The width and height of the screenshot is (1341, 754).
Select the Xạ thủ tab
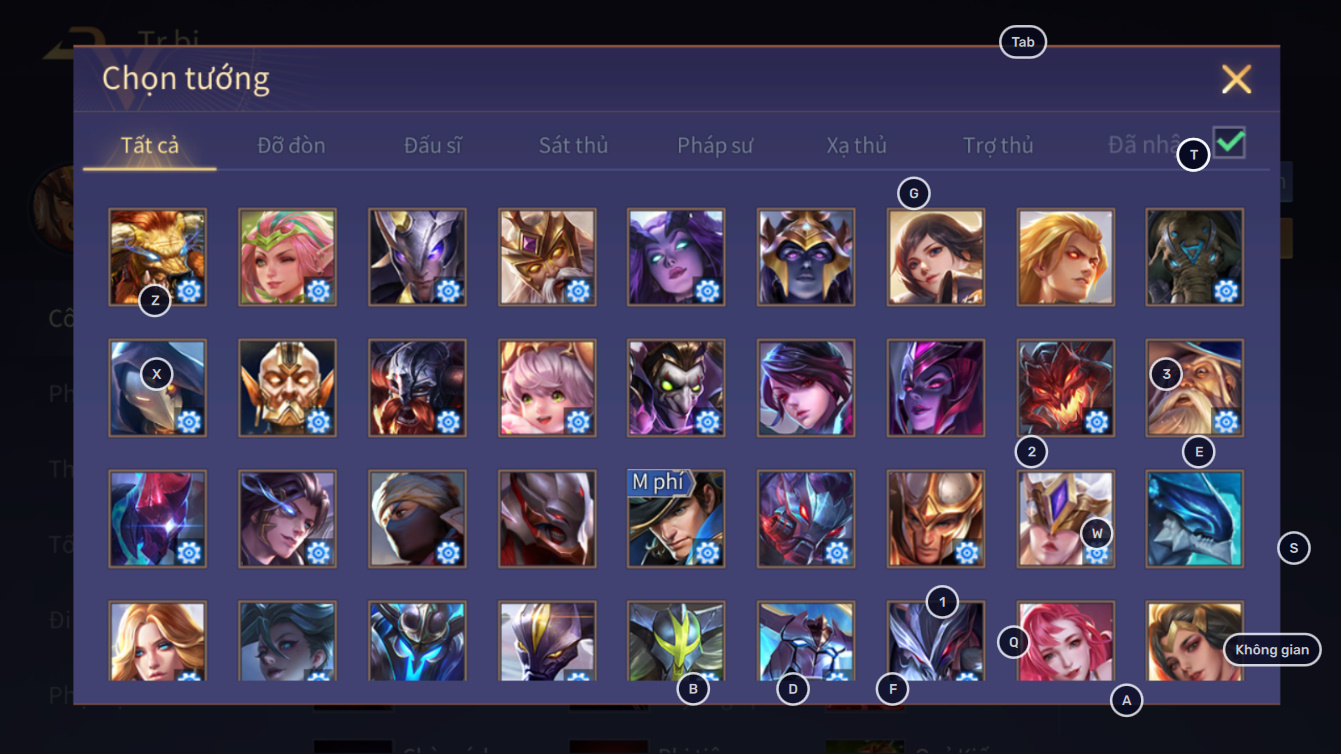[x=856, y=145]
